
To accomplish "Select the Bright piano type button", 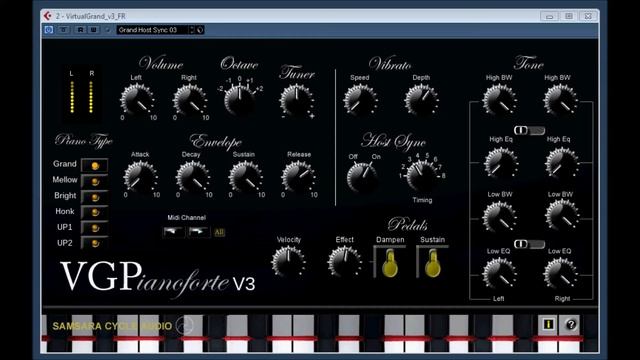I will (x=95, y=197).
